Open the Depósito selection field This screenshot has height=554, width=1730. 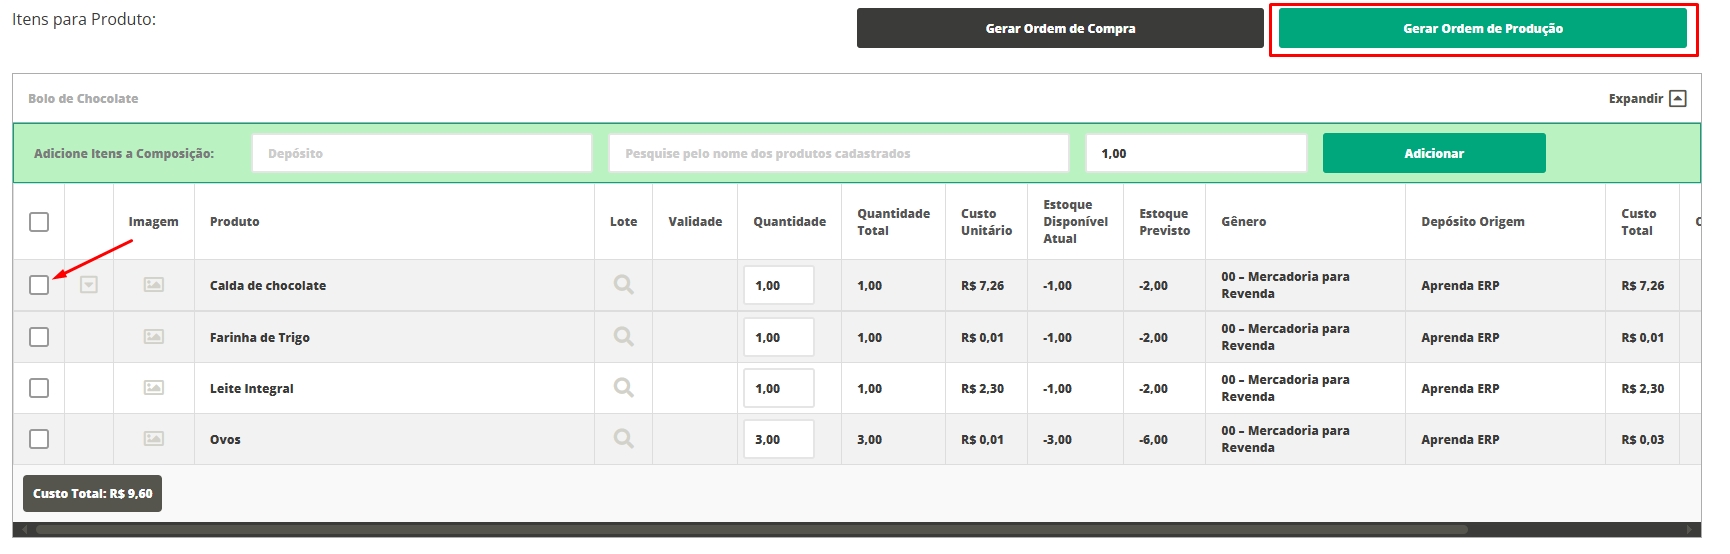tap(421, 153)
